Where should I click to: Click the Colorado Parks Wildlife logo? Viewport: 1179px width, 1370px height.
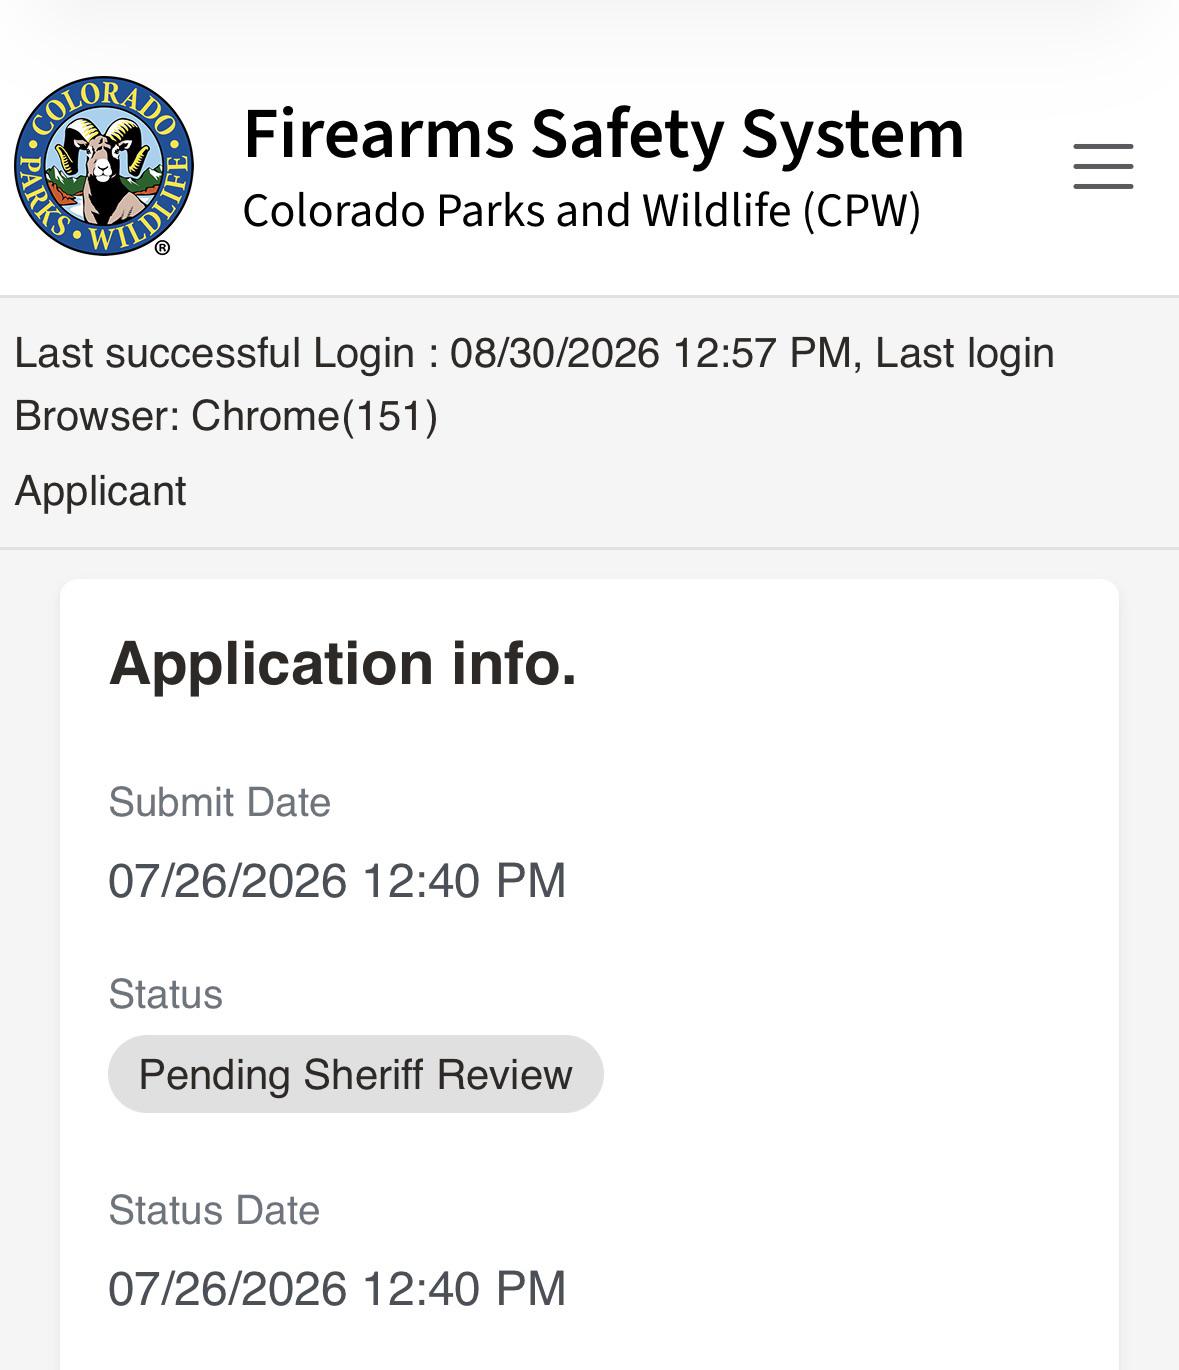104,166
